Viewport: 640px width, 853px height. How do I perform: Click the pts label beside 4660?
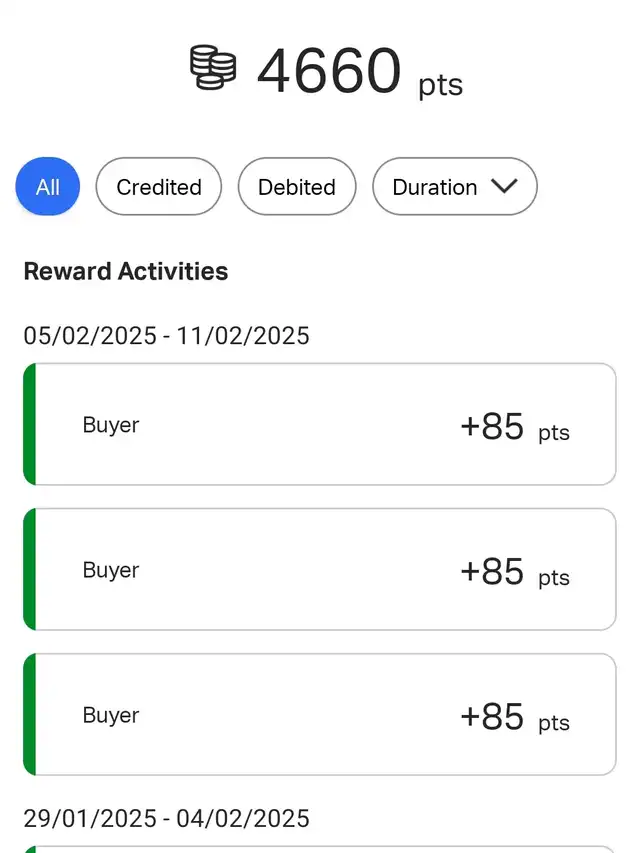point(441,85)
